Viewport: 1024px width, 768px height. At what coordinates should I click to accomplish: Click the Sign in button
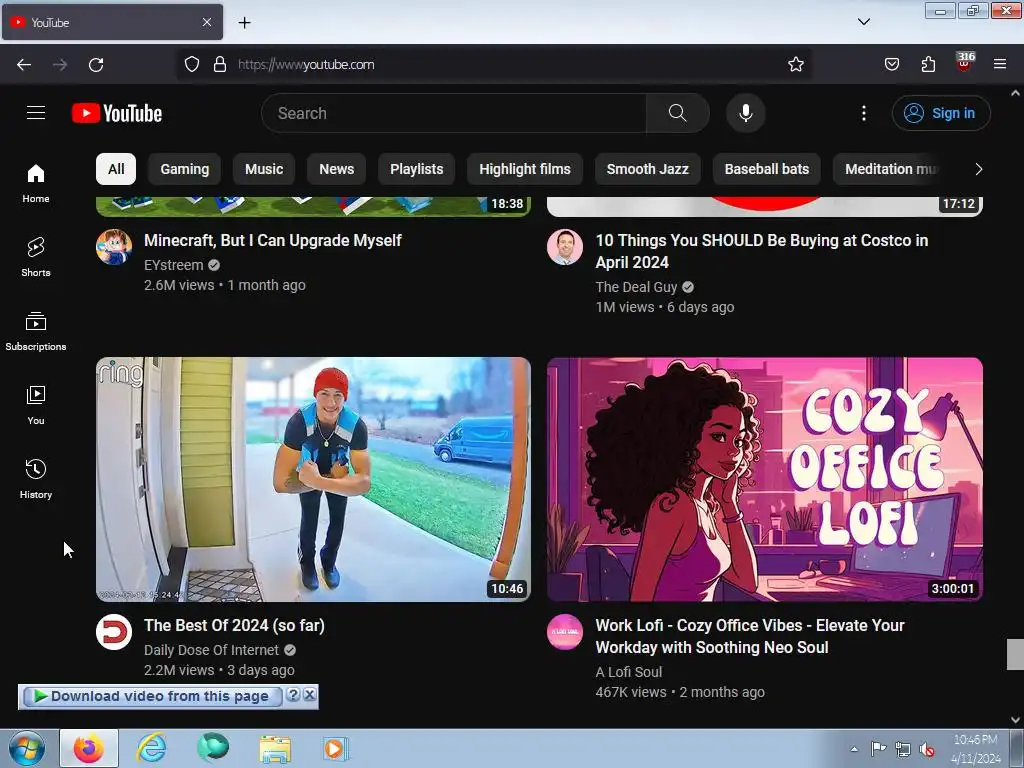(x=941, y=113)
